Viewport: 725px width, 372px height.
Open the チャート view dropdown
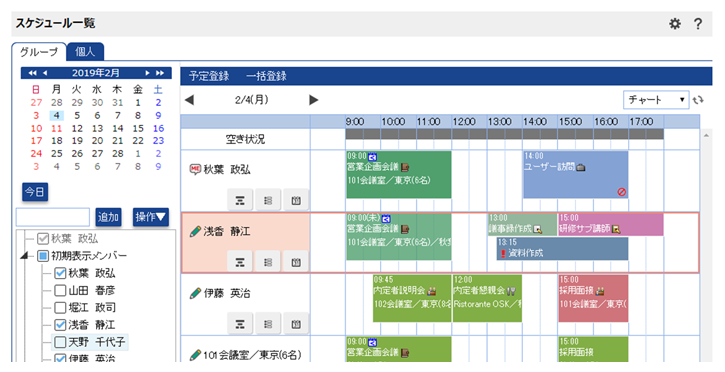656,100
